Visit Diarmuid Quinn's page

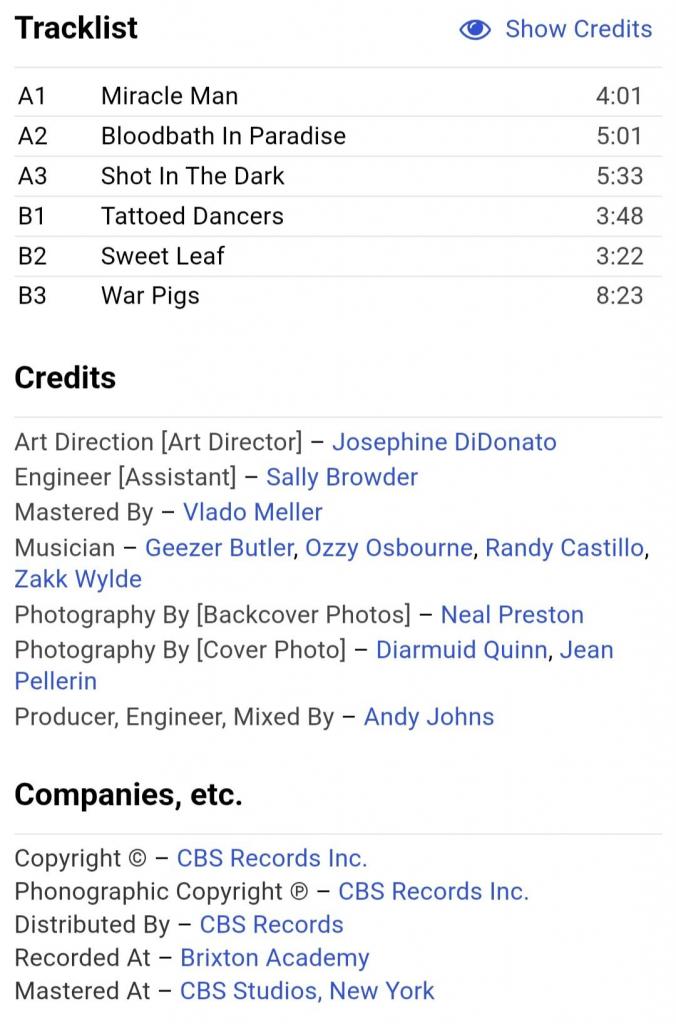[x=462, y=650]
